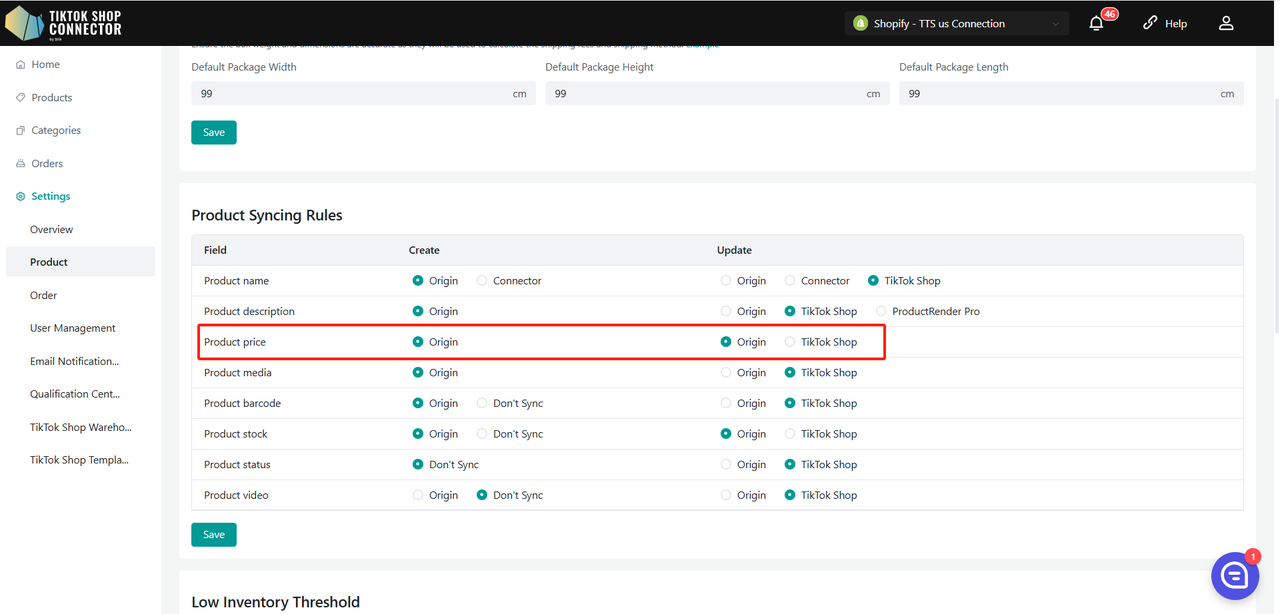Save the Product Syncing Rules
This screenshot has height=614, width=1280.
point(214,535)
